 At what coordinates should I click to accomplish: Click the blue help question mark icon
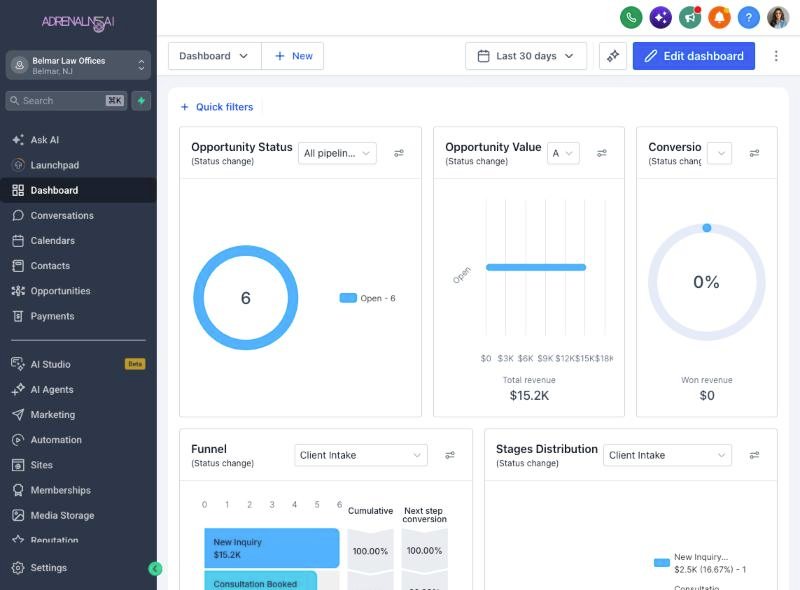click(748, 18)
